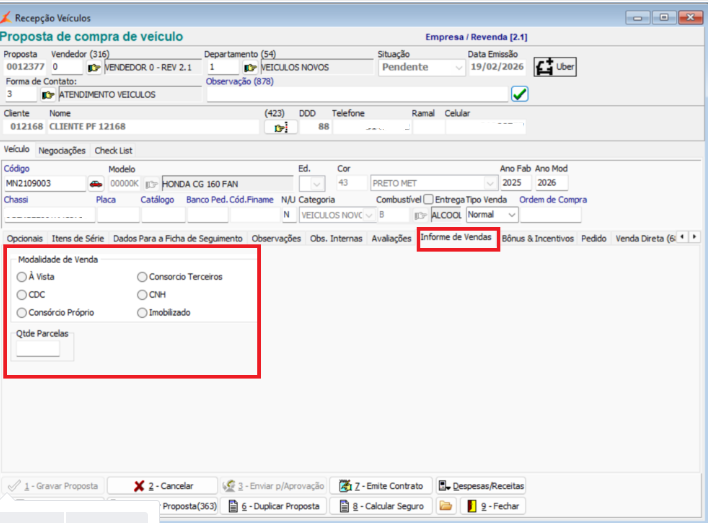708x523 pixels.
Task: Click DDD field 88
Action: (x=316, y=127)
